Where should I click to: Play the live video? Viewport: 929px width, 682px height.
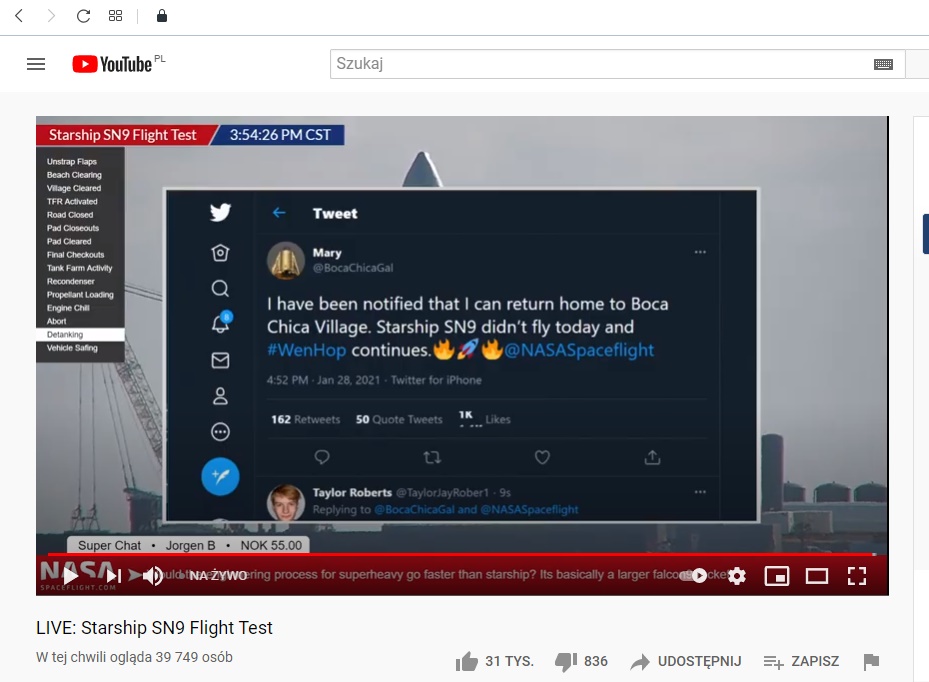coord(71,576)
